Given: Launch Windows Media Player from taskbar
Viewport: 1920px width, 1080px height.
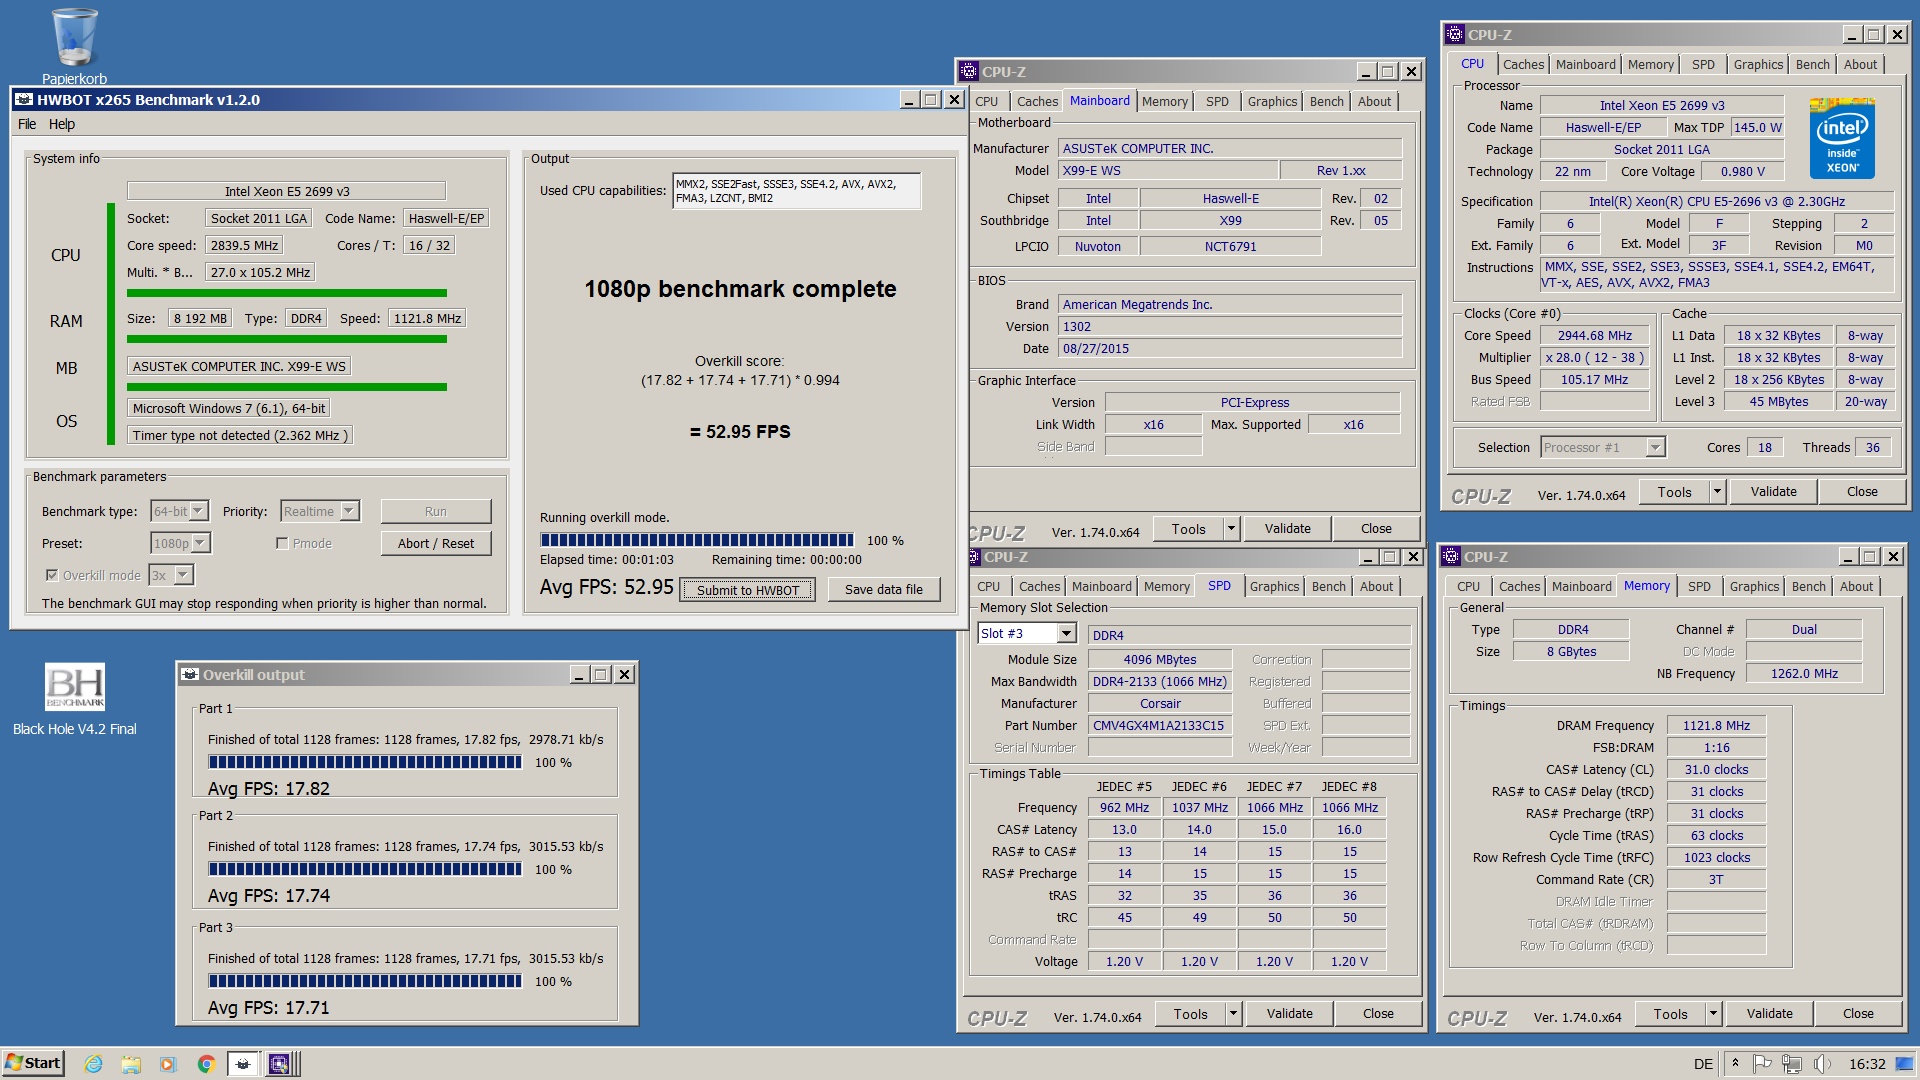Looking at the screenshot, I should click(x=168, y=1064).
